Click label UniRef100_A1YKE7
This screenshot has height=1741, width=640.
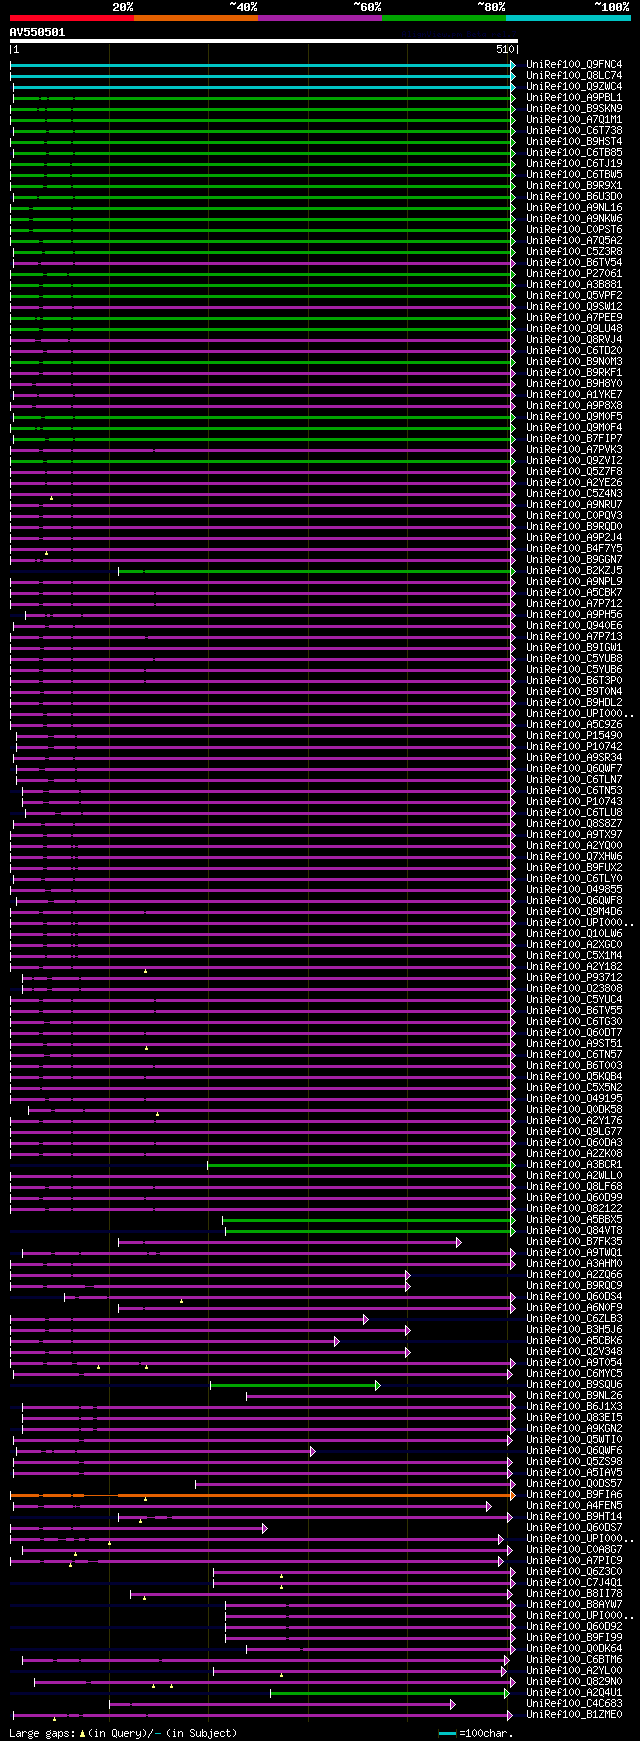click(x=574, y=395)
